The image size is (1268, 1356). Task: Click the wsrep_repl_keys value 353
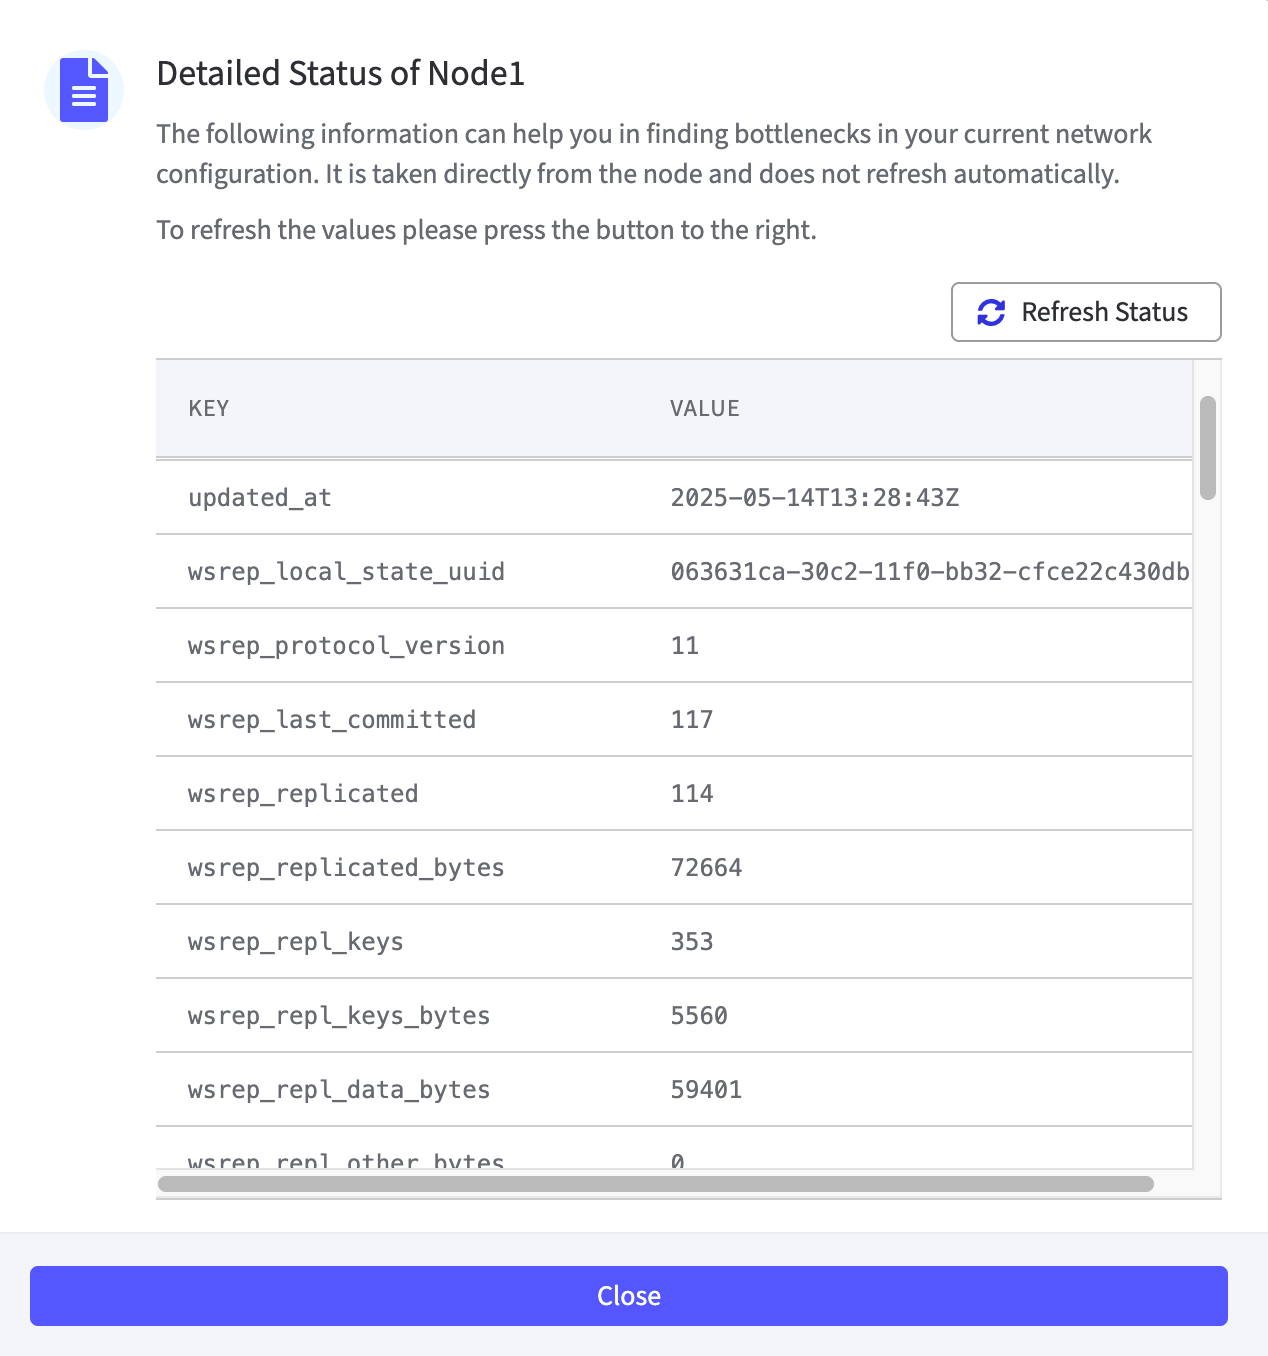pos(692,942)
